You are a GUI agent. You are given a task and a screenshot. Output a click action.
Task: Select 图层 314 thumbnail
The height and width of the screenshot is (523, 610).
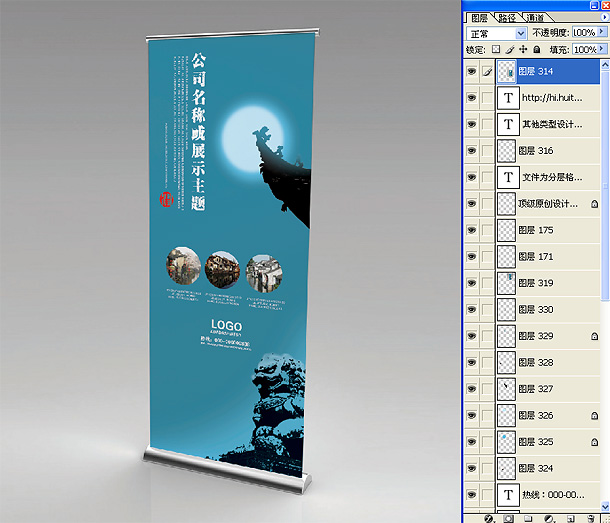pyautogui.click(x=507, y=71)
